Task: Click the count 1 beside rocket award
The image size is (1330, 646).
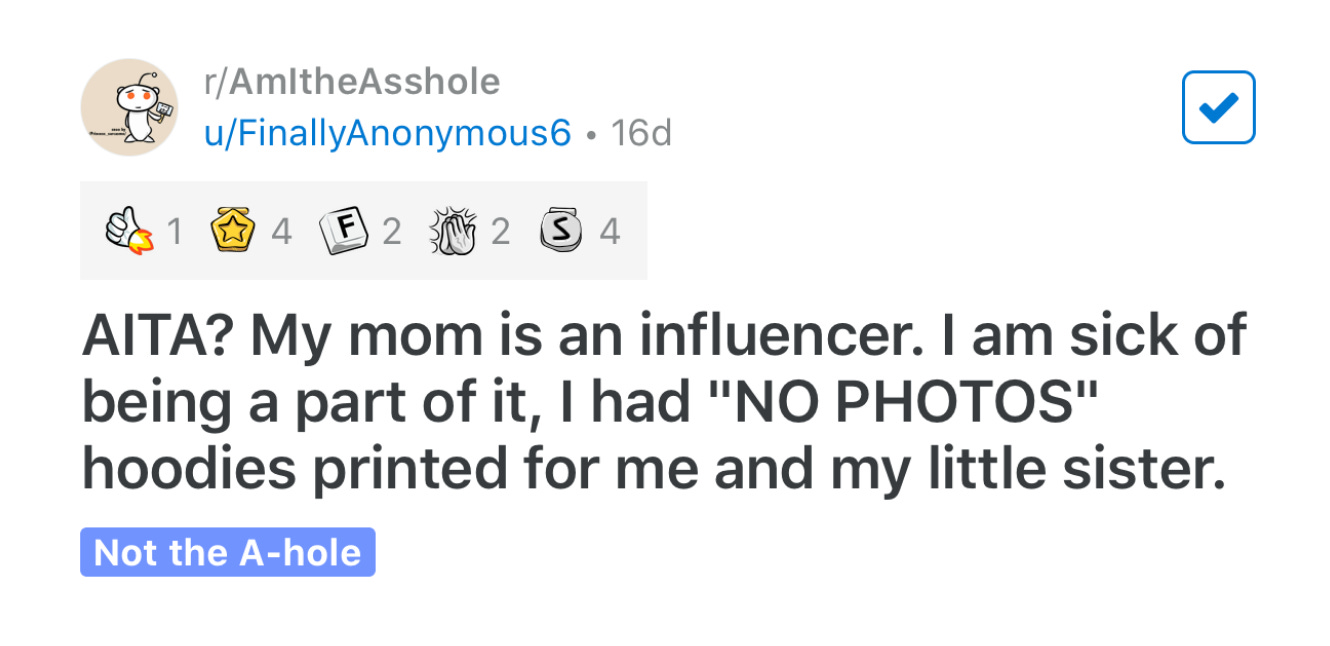Action: (x=175, y=232)
